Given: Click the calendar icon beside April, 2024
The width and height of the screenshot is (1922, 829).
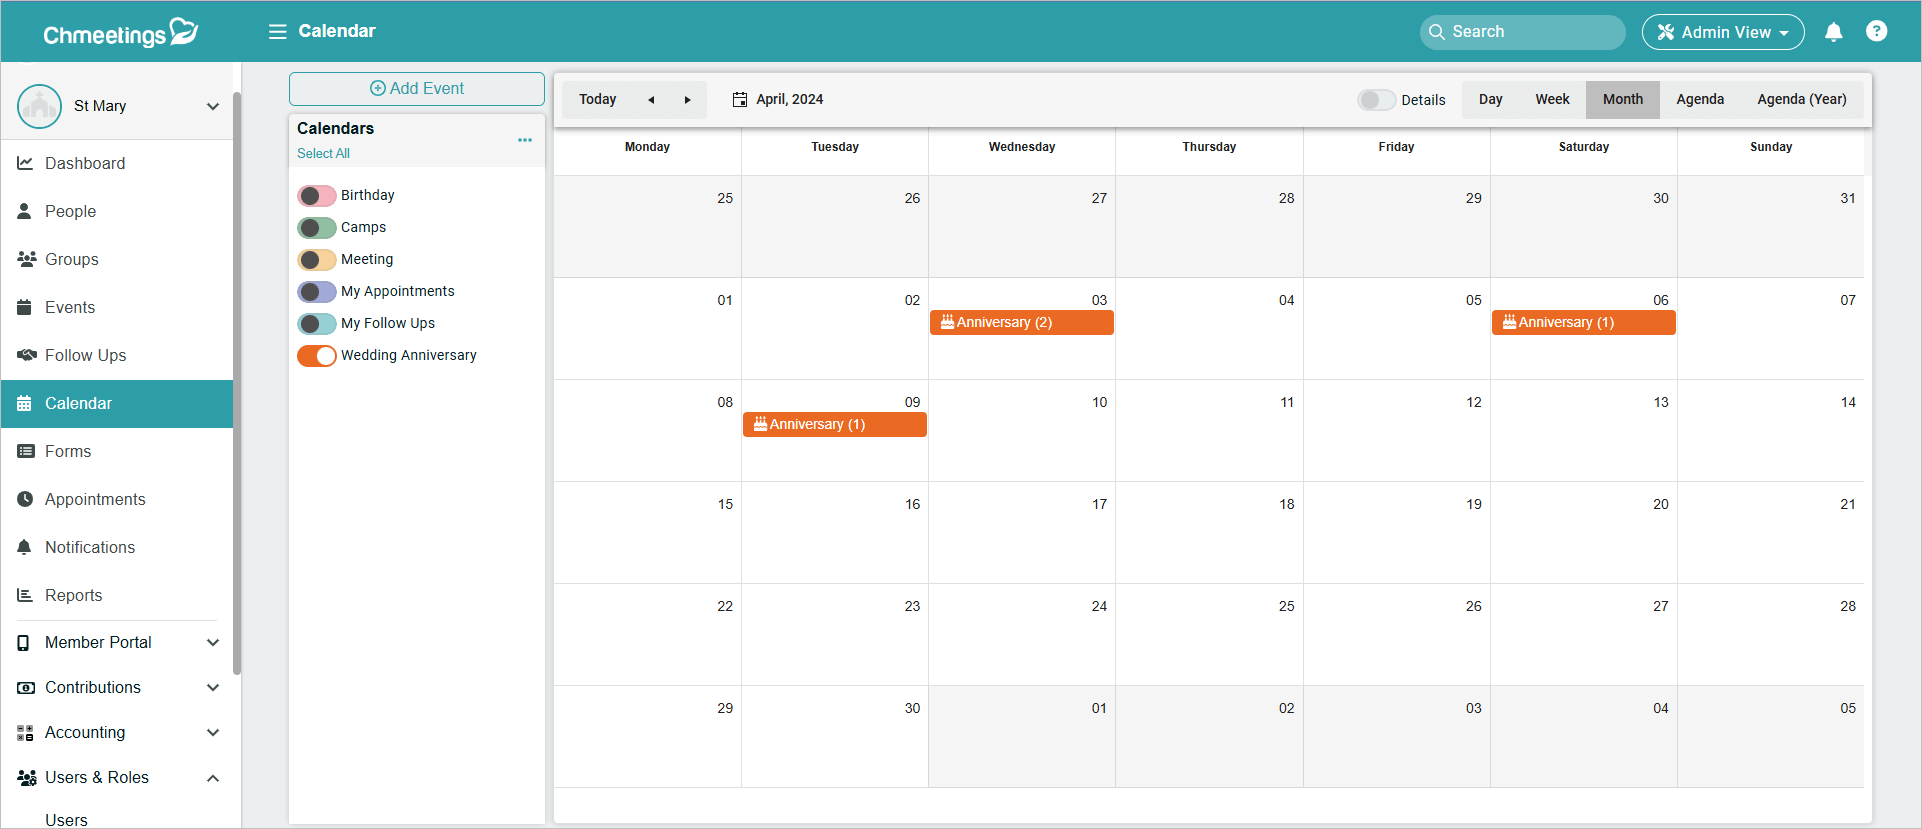Looking at the screenshot, I should pos(740,99).
